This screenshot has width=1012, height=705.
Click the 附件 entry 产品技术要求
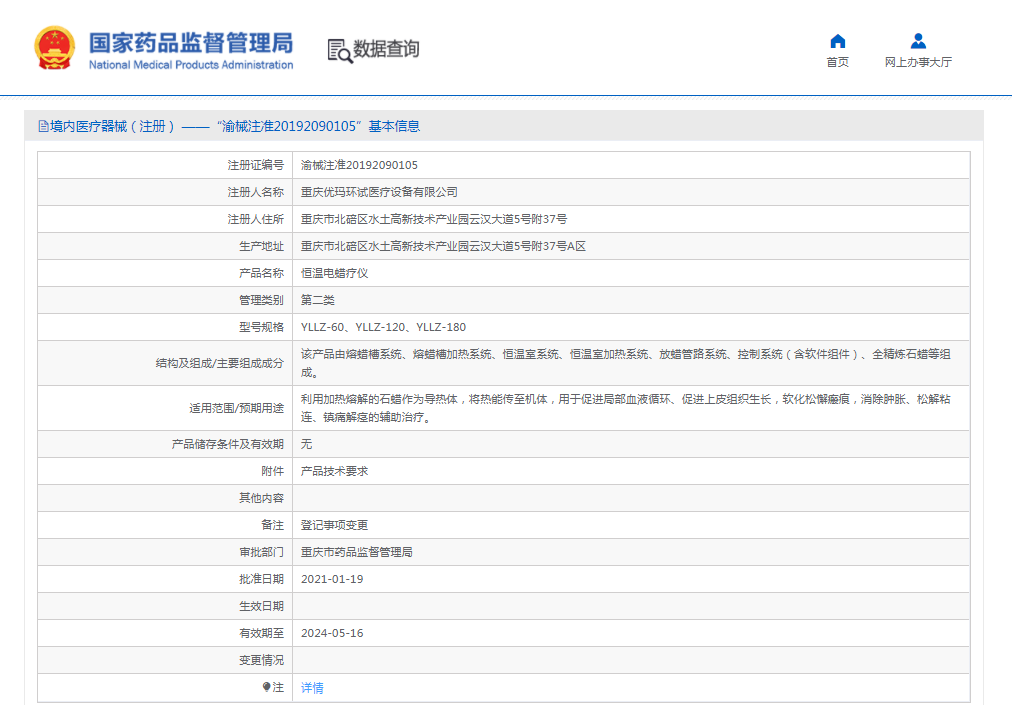pos(336,470)
